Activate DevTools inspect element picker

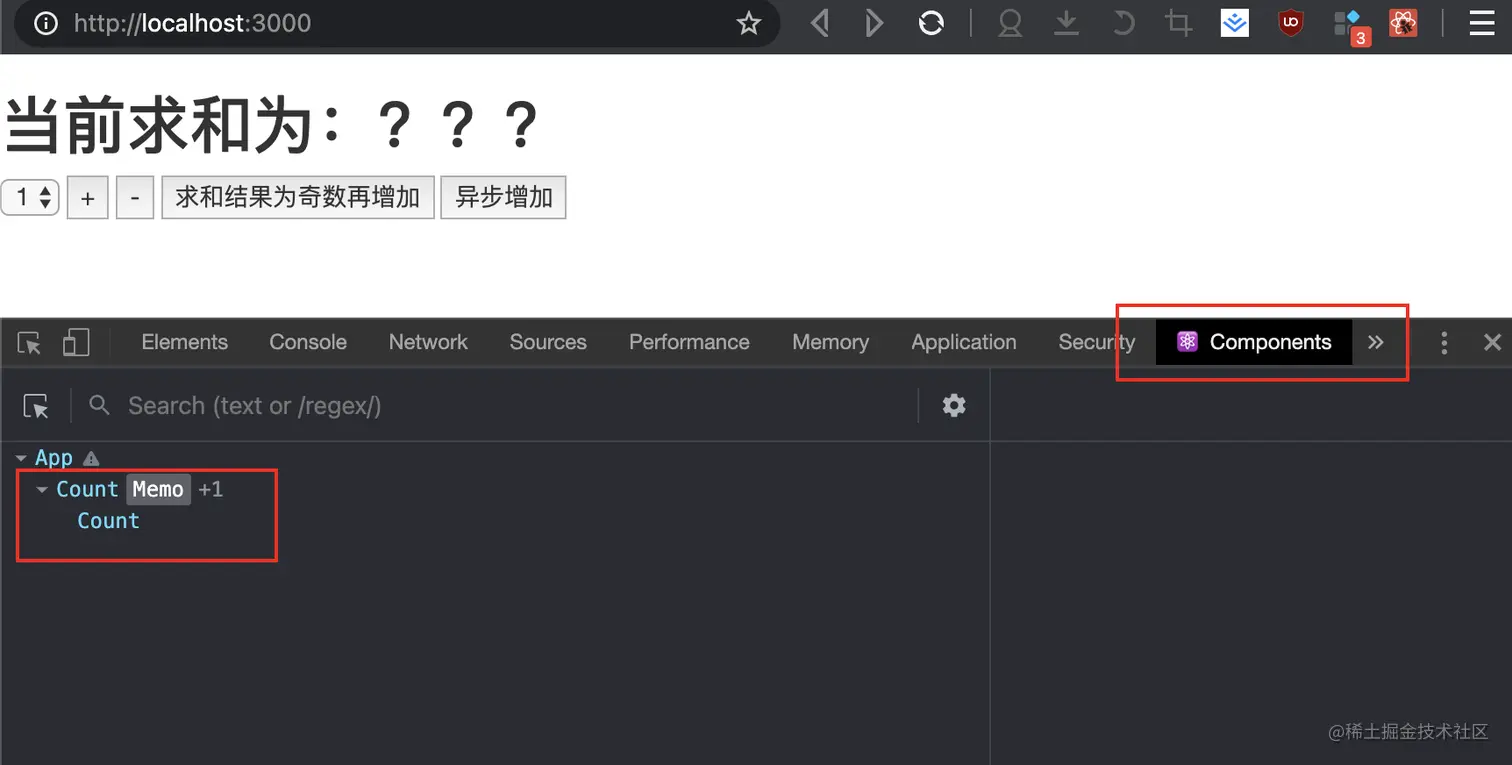click(x=30, y=343)
